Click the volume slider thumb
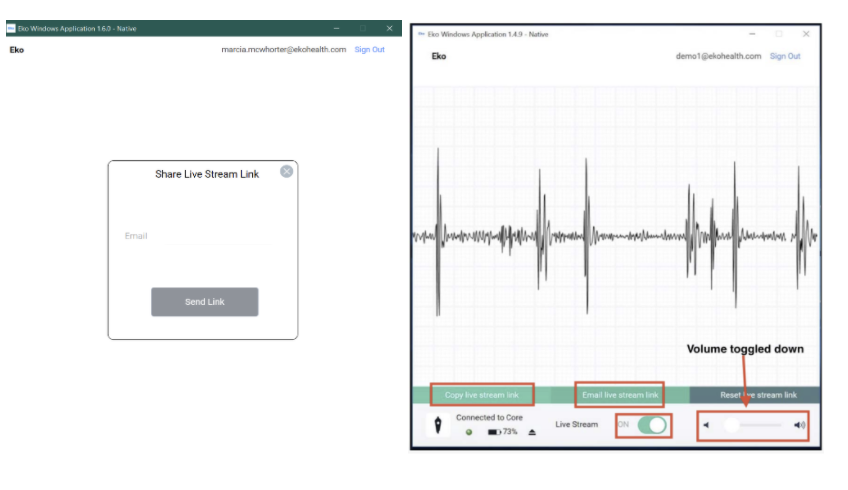The height and width of the screenshot is (490, 848). click(x=731, y=425)
